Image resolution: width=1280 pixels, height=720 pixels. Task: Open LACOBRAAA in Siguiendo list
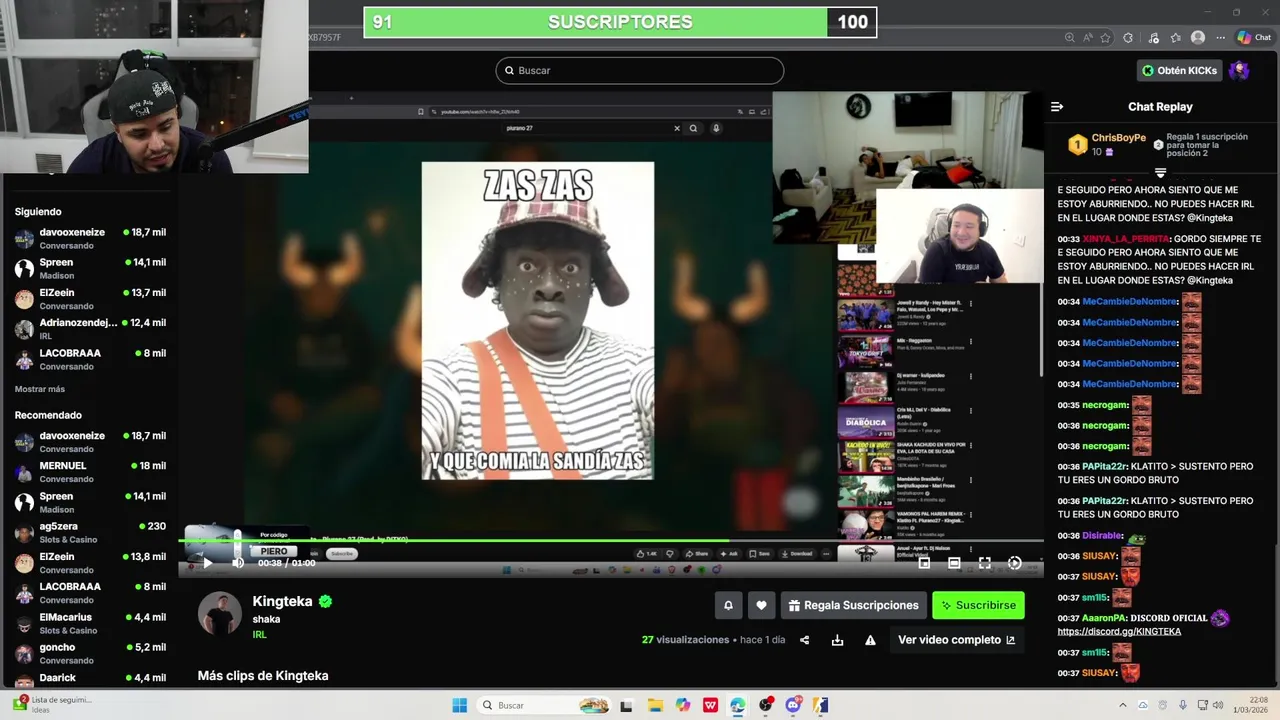[90, 359]
